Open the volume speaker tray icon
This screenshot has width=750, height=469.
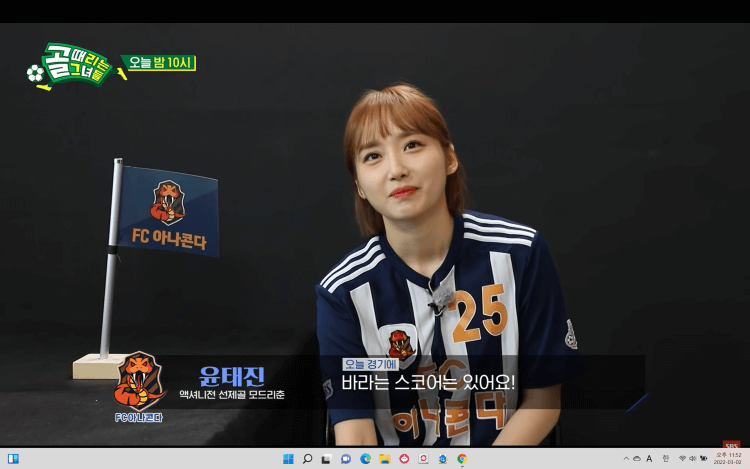693,458
